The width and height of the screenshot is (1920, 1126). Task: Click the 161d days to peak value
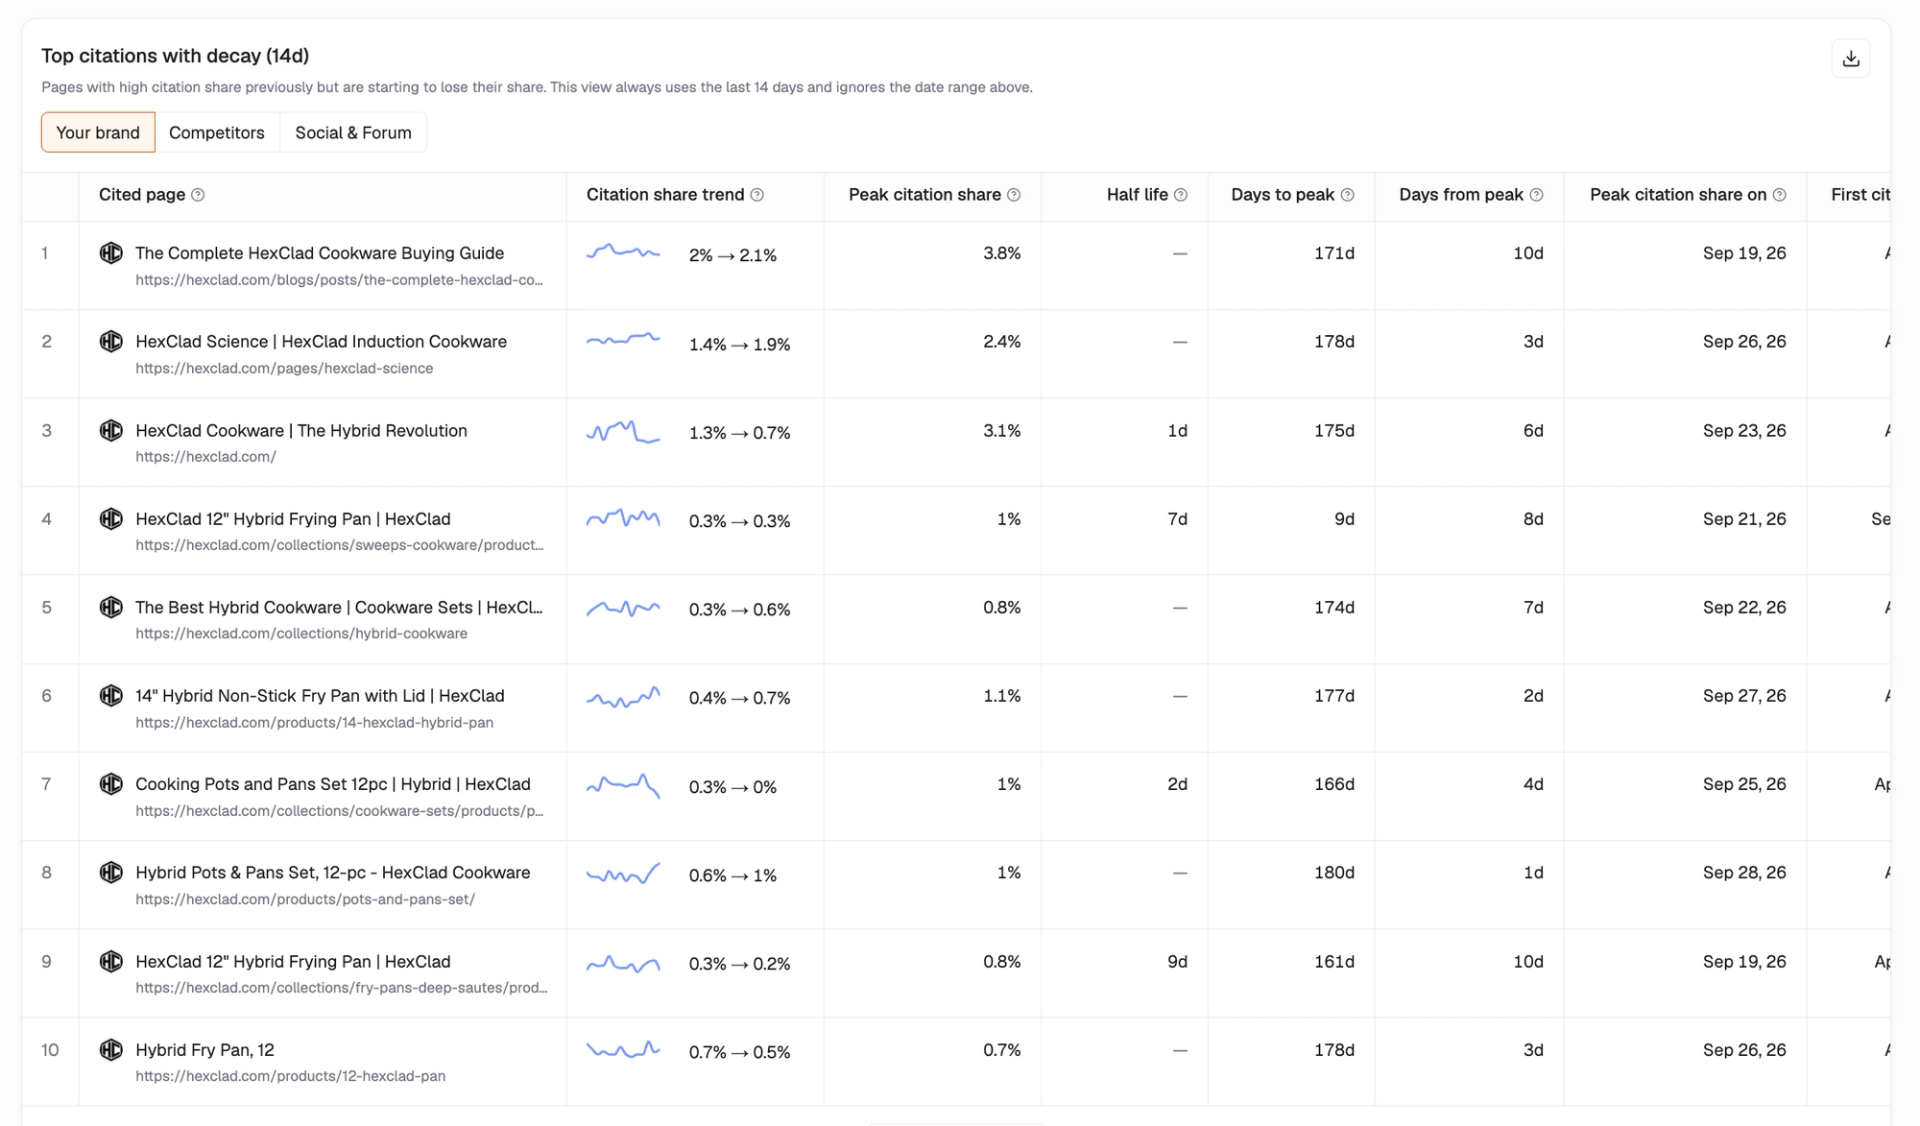pos(1334,962)
